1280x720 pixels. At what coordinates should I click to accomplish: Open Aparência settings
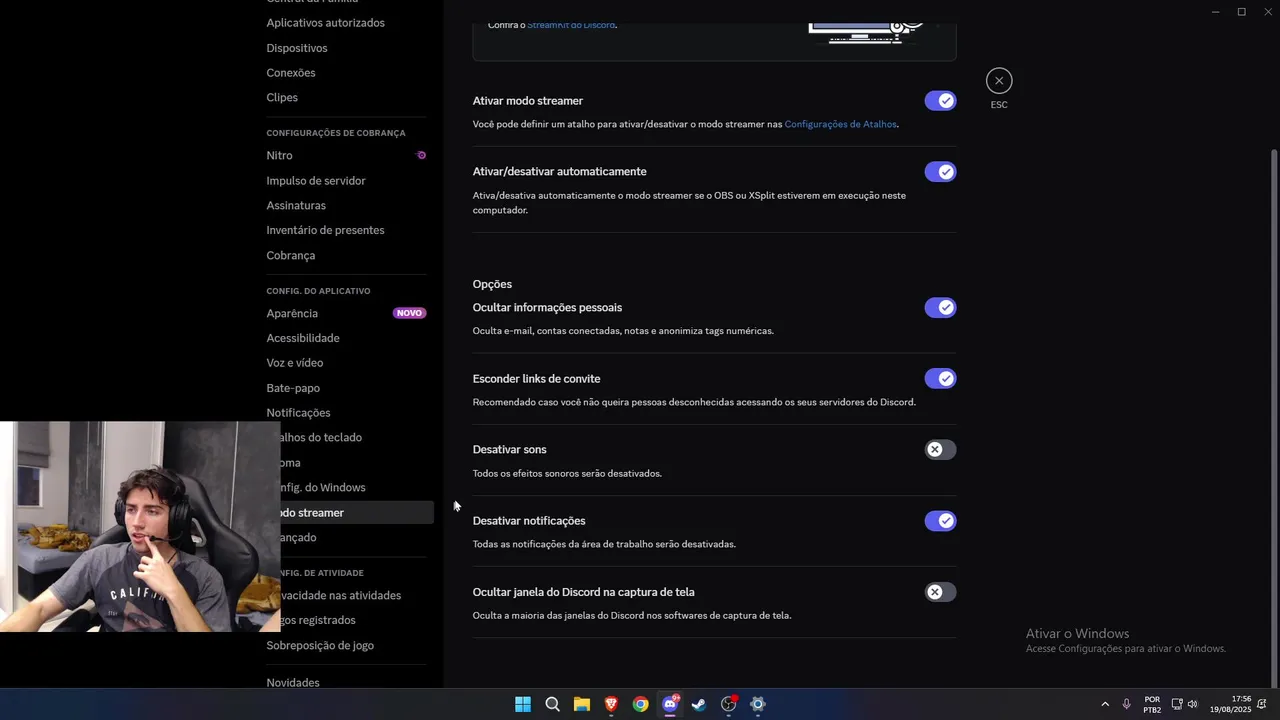[292, 314]
